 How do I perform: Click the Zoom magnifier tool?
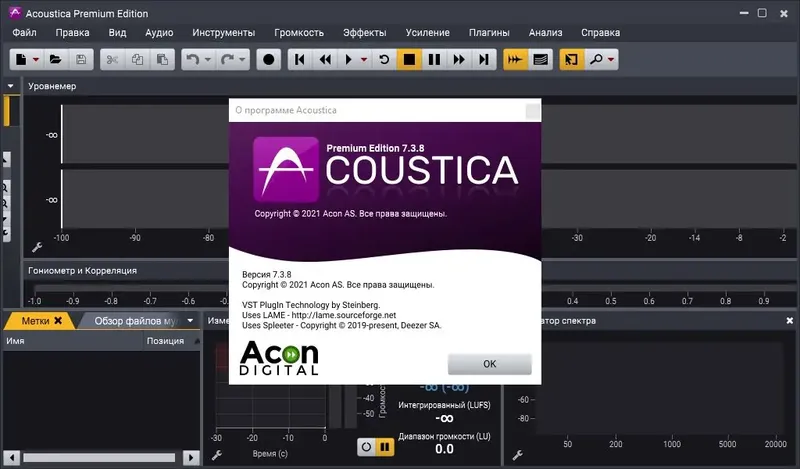(x=596, y=60)
